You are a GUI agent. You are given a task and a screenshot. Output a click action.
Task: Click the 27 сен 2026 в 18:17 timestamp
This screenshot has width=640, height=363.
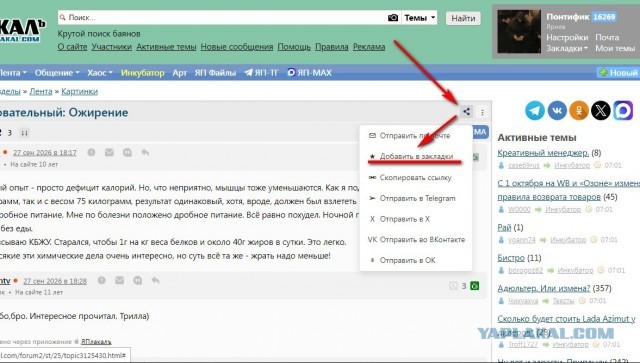[45, 153]
